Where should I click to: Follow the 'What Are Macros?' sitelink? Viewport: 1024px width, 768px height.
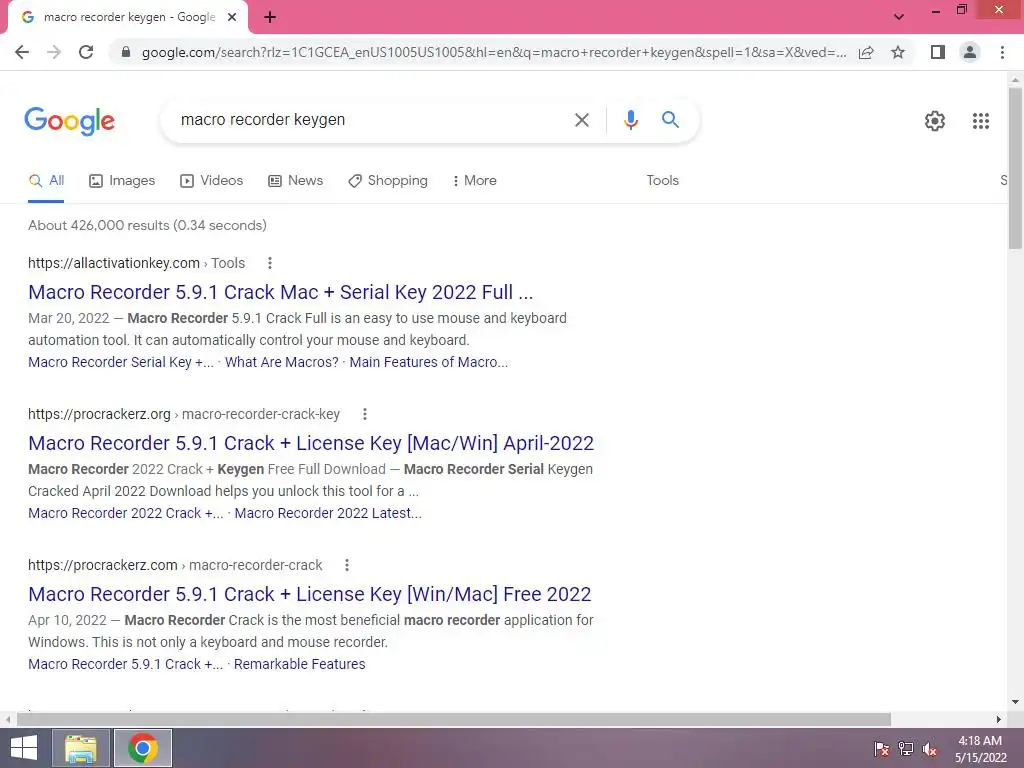[281, 362]
